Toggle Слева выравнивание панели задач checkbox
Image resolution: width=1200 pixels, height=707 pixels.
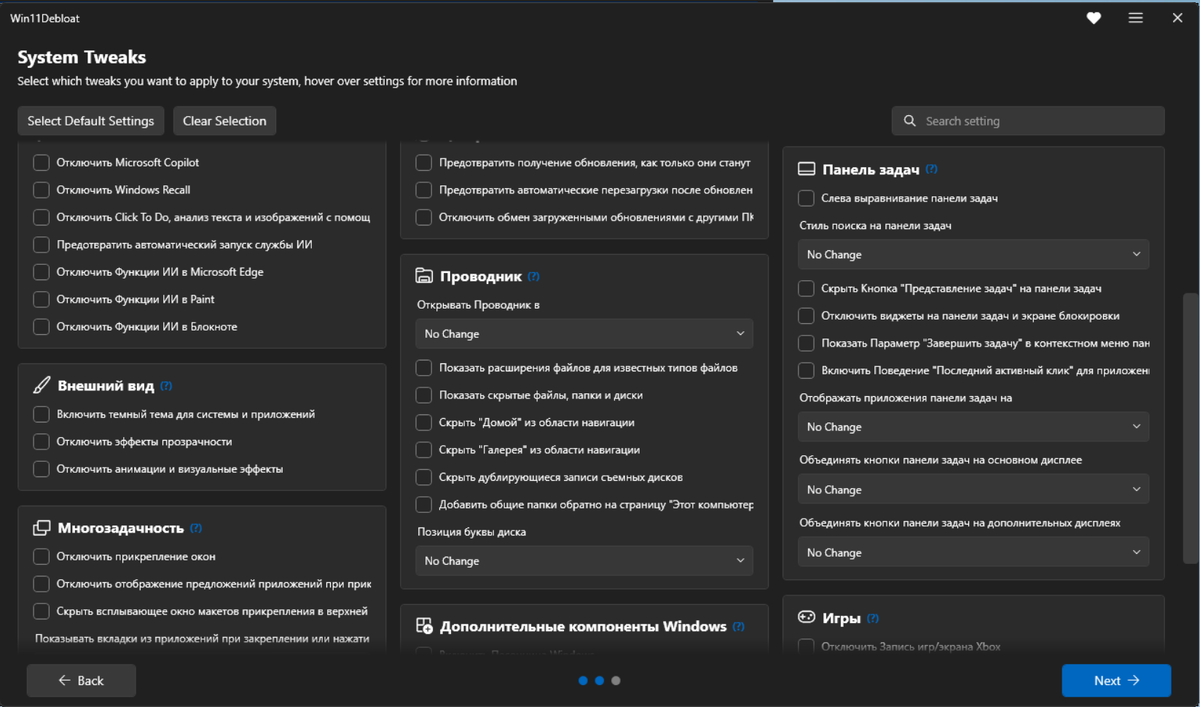[x=806, y=199]
